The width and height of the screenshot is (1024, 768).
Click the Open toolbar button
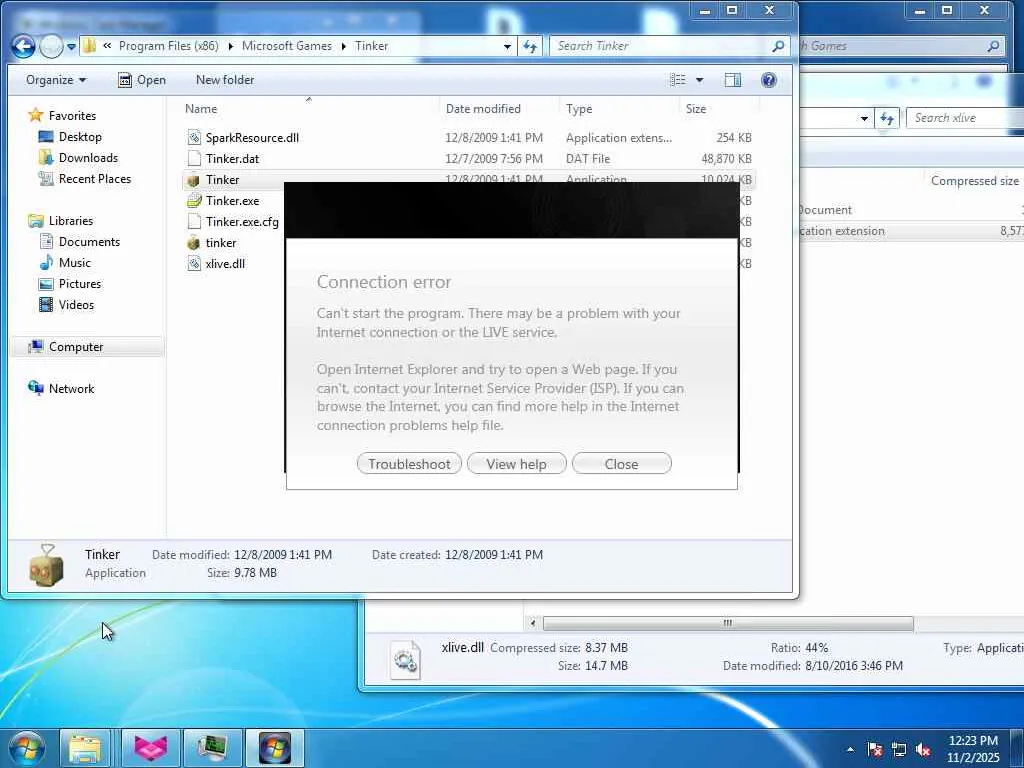tap(142, 80)
